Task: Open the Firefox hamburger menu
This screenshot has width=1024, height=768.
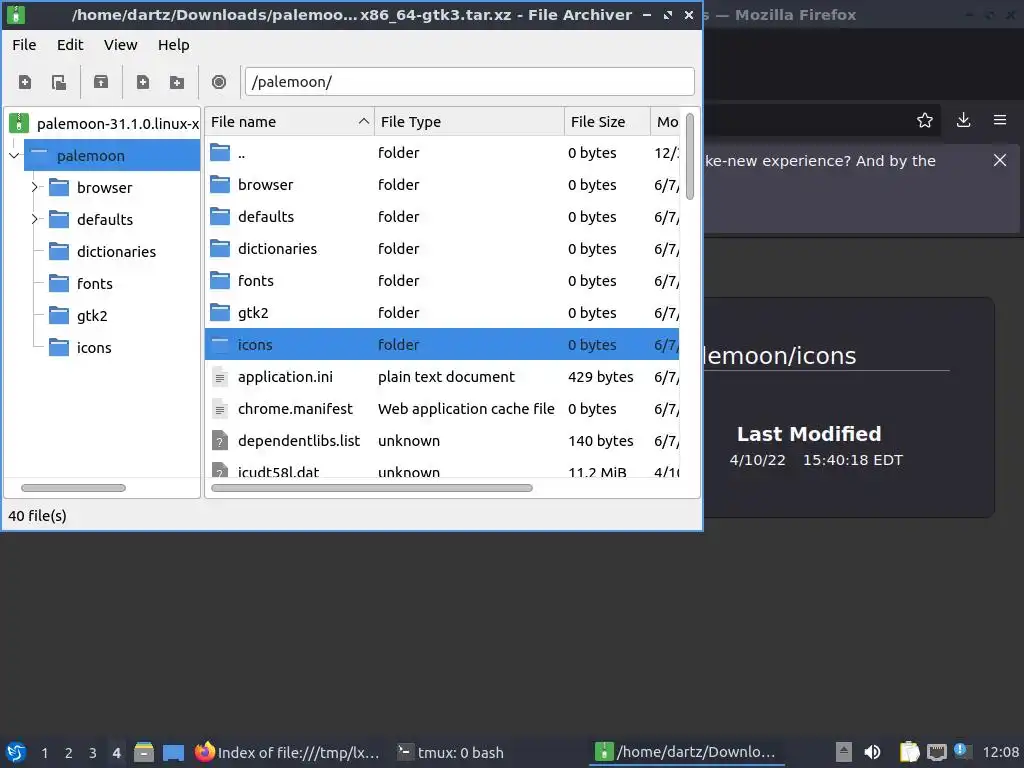Action: 1000,120
